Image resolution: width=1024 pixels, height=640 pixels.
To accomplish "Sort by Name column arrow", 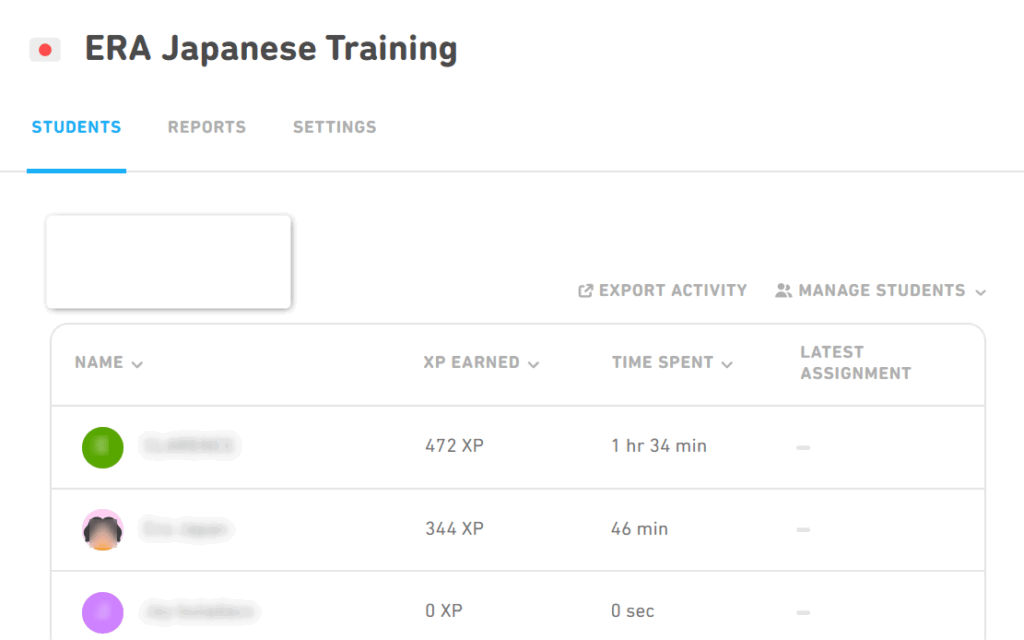I will point(137,364).
